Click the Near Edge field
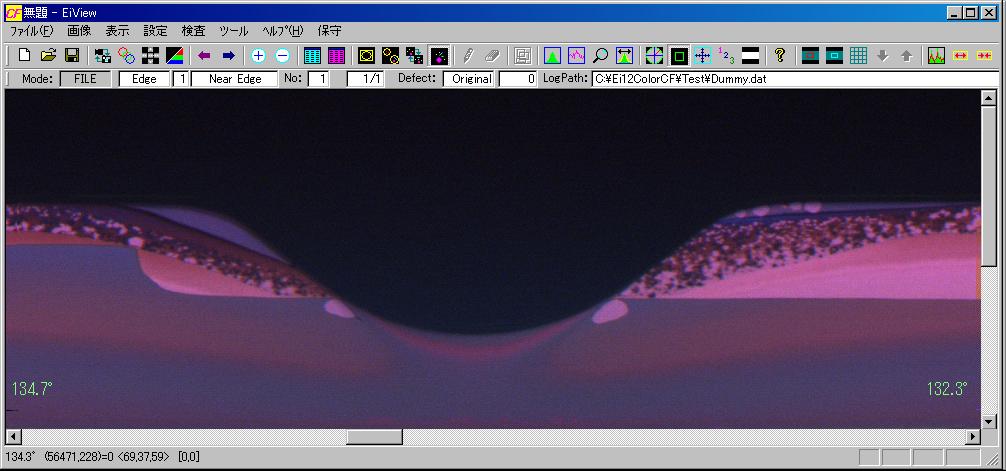Screen dimensions: 1006x471 coord(235,79)
